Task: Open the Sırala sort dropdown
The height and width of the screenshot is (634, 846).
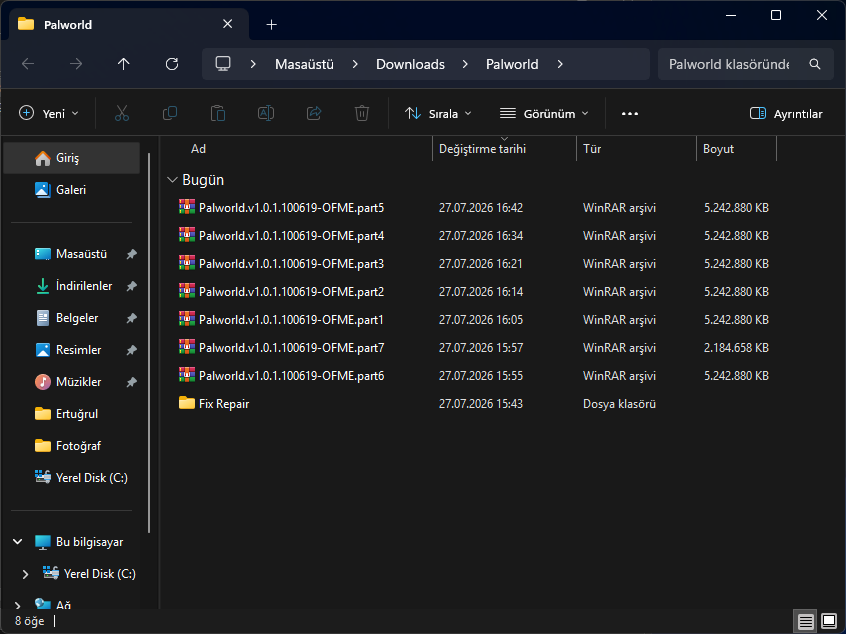Action: (x=438, y=113)
